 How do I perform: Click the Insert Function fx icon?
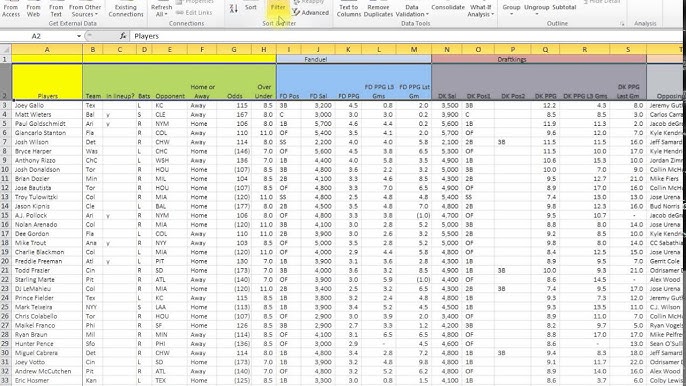click(x=123, y=36)
